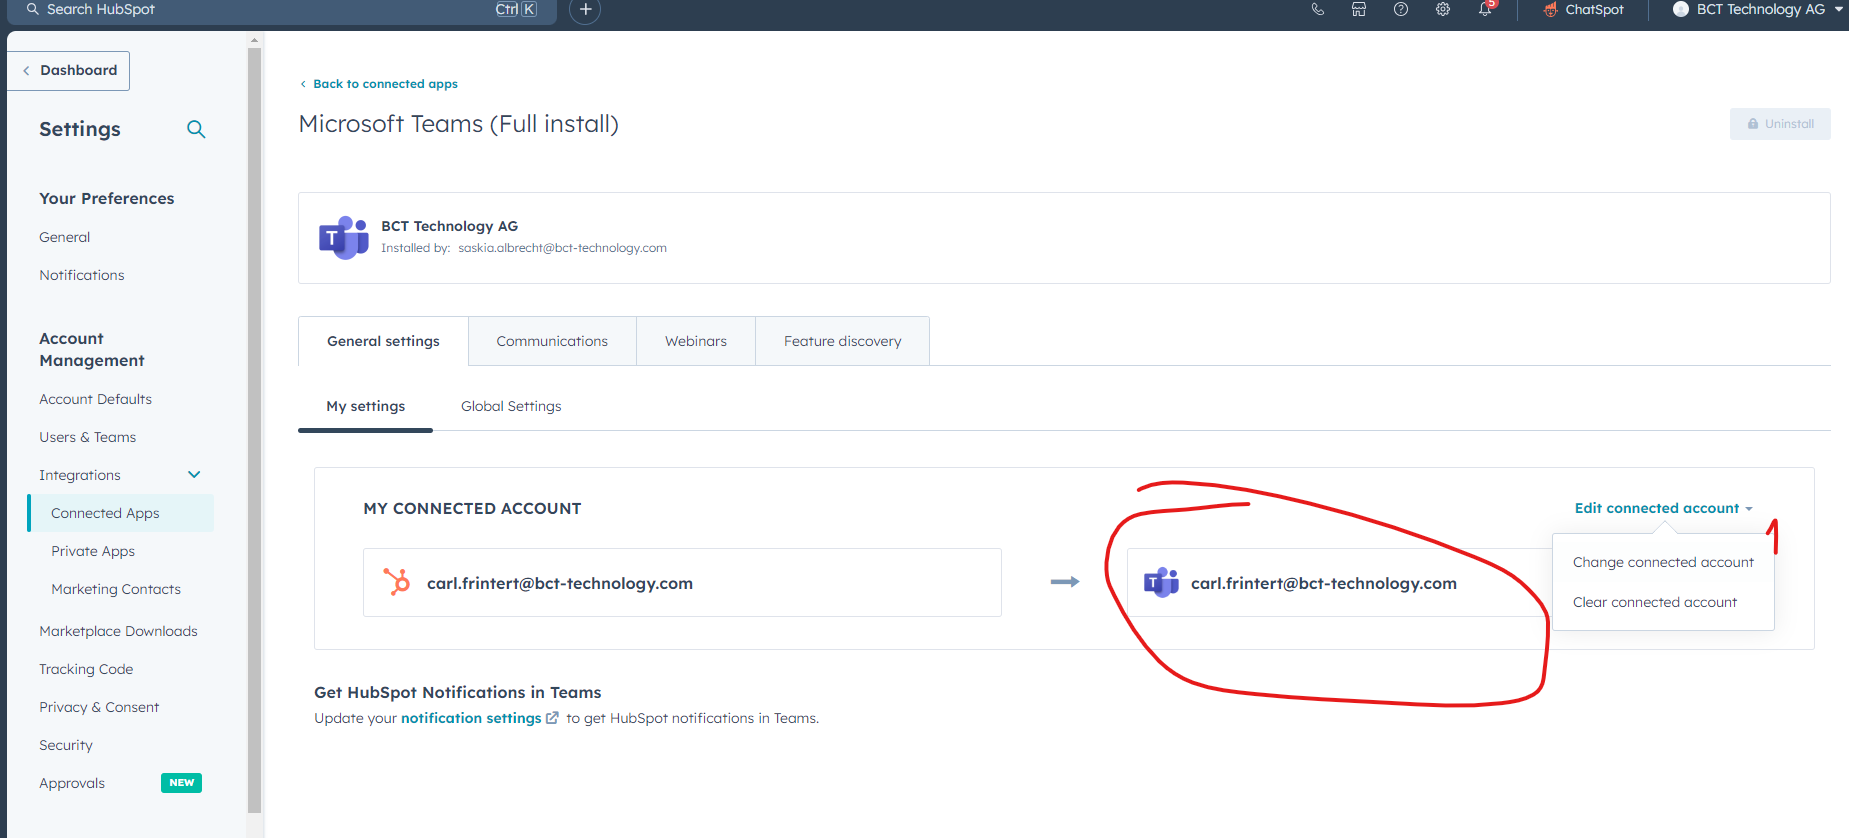The image size is (1849, 838).
Task: Open the notifications bell icon
Action: pos(1485,10)
